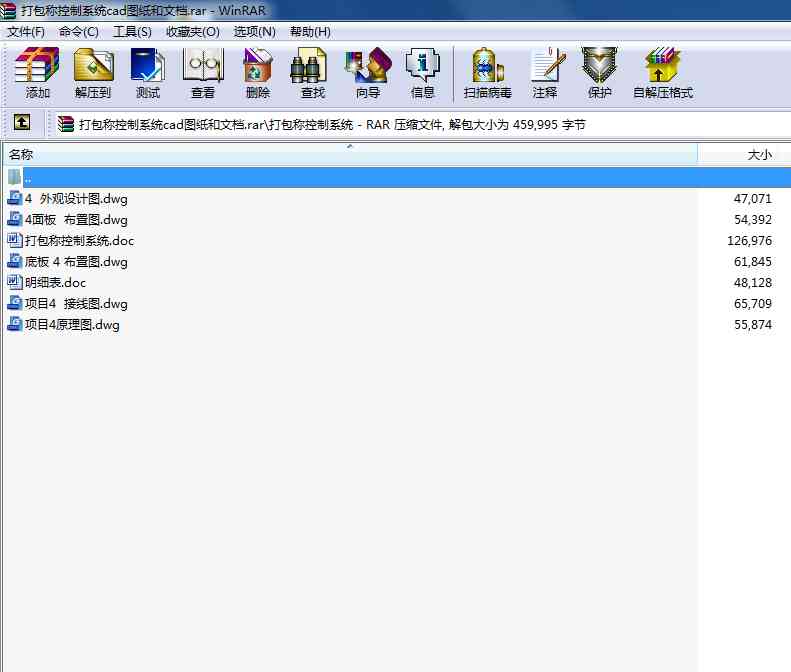The image size is (791, 672).
Task: Select file 打包称控制系统.doc
Action: [79, 240]
